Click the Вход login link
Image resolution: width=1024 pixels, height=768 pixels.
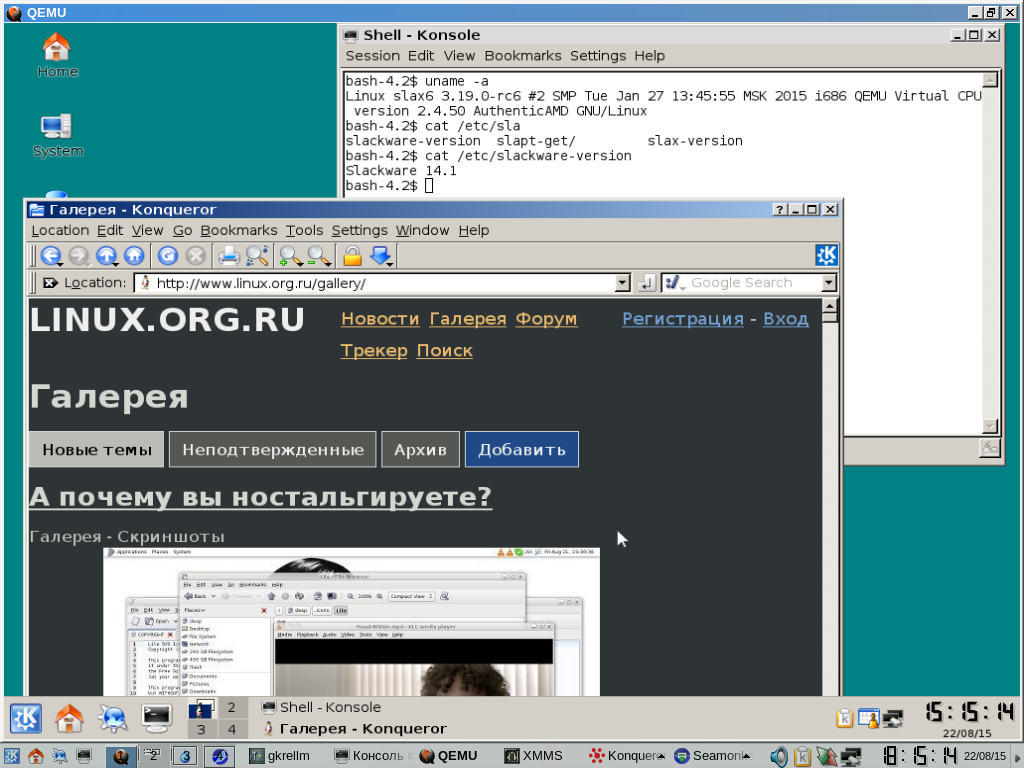coord(786,319)
